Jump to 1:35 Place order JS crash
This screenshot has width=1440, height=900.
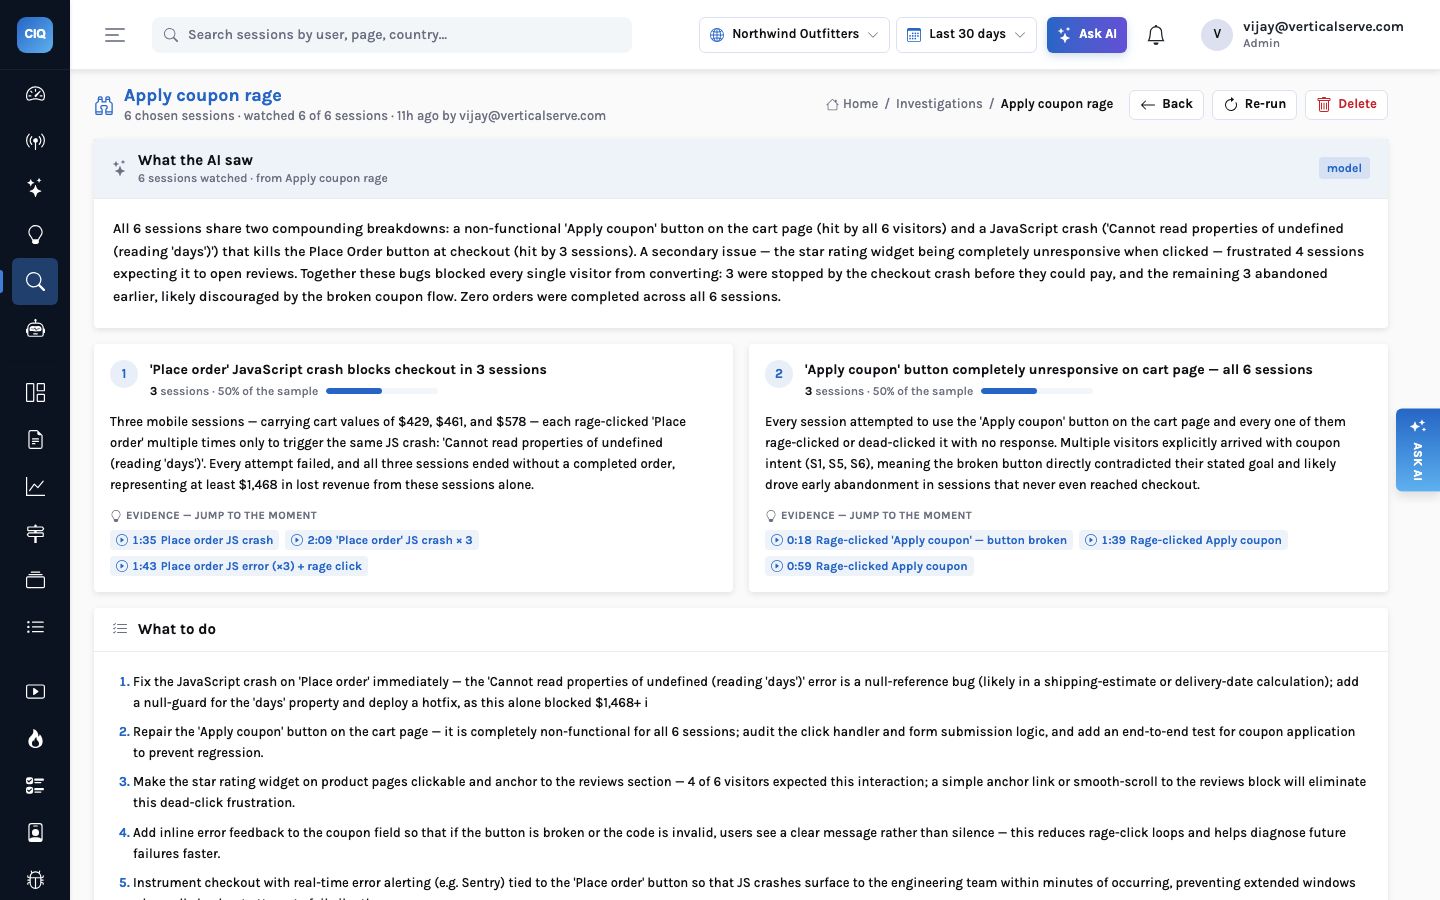(x=194, y=540)
